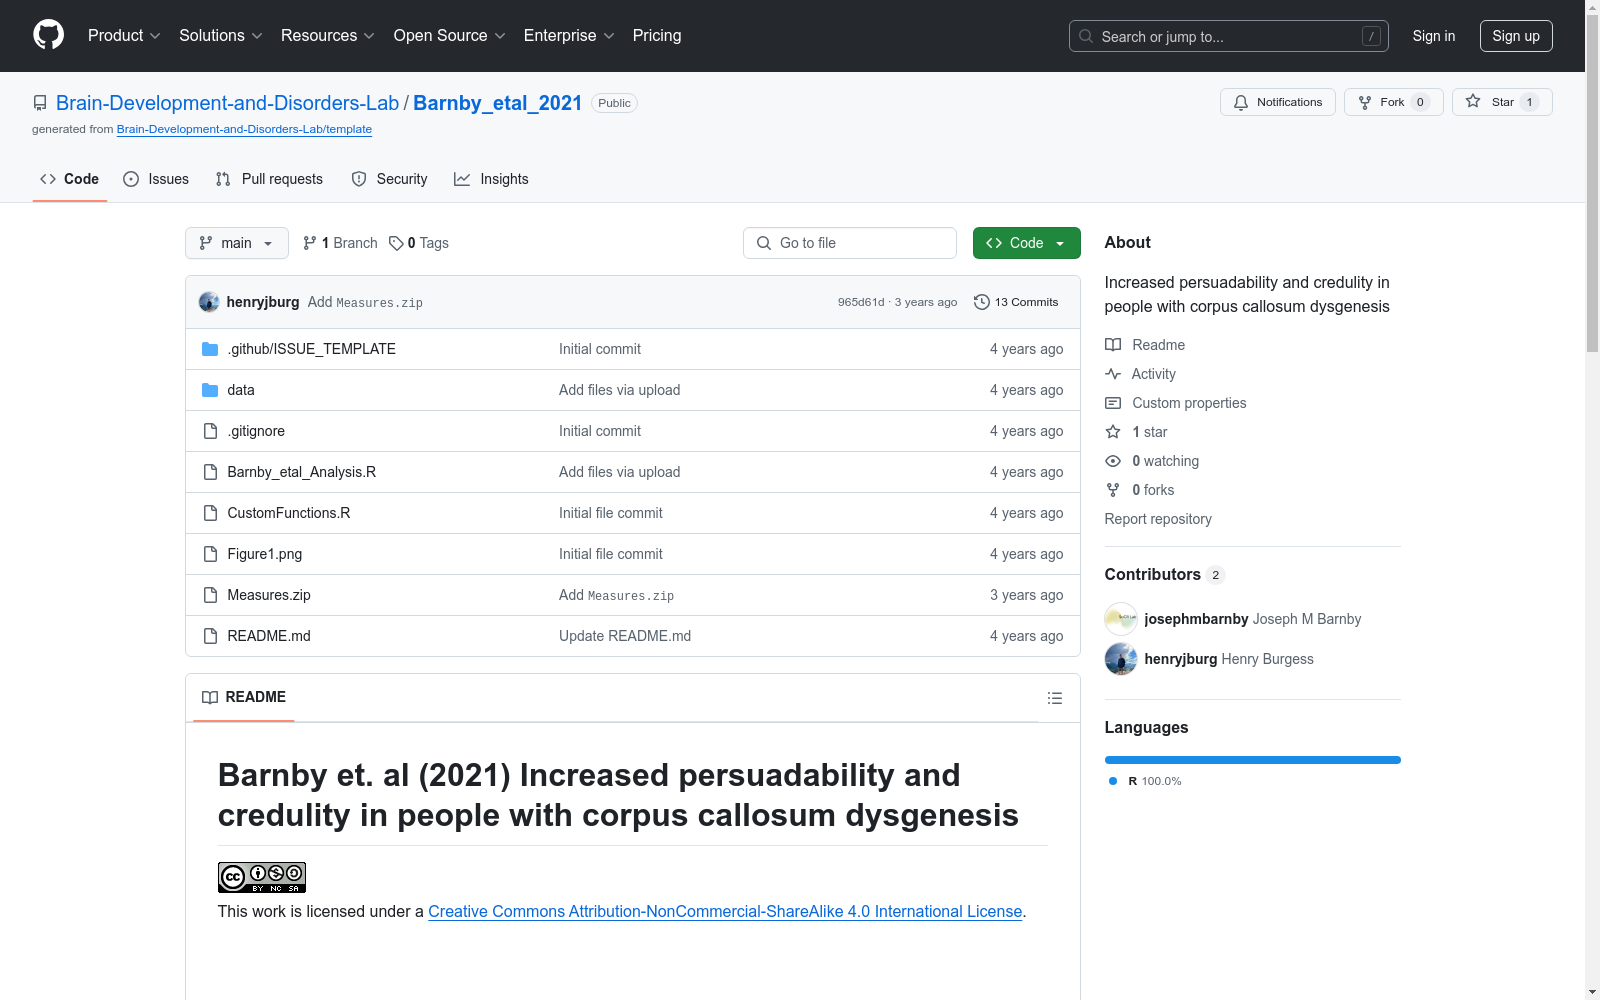The image size is (1600, 1000).
Task: Click the fork icon beside 0 forks
Action: (x=1113, y=490)
